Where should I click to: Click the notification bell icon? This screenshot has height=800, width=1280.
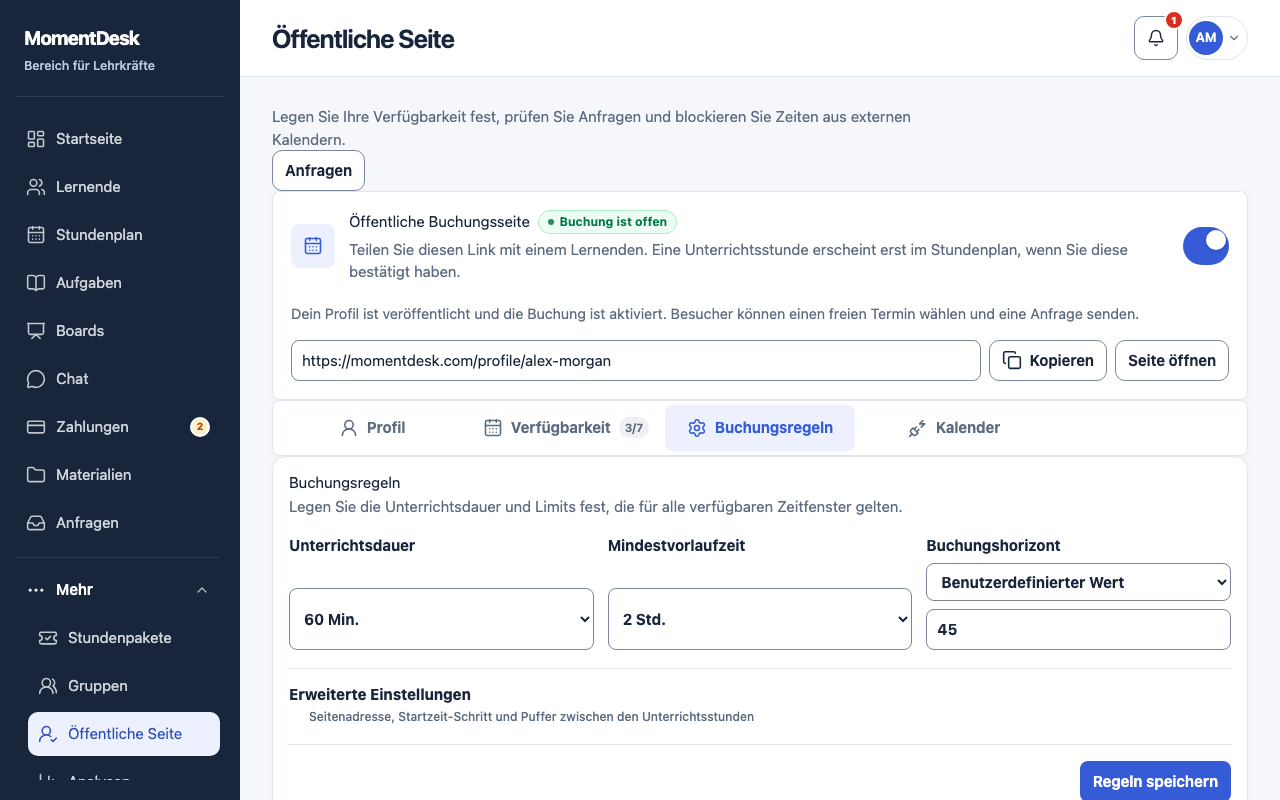tap(1156, 38)
